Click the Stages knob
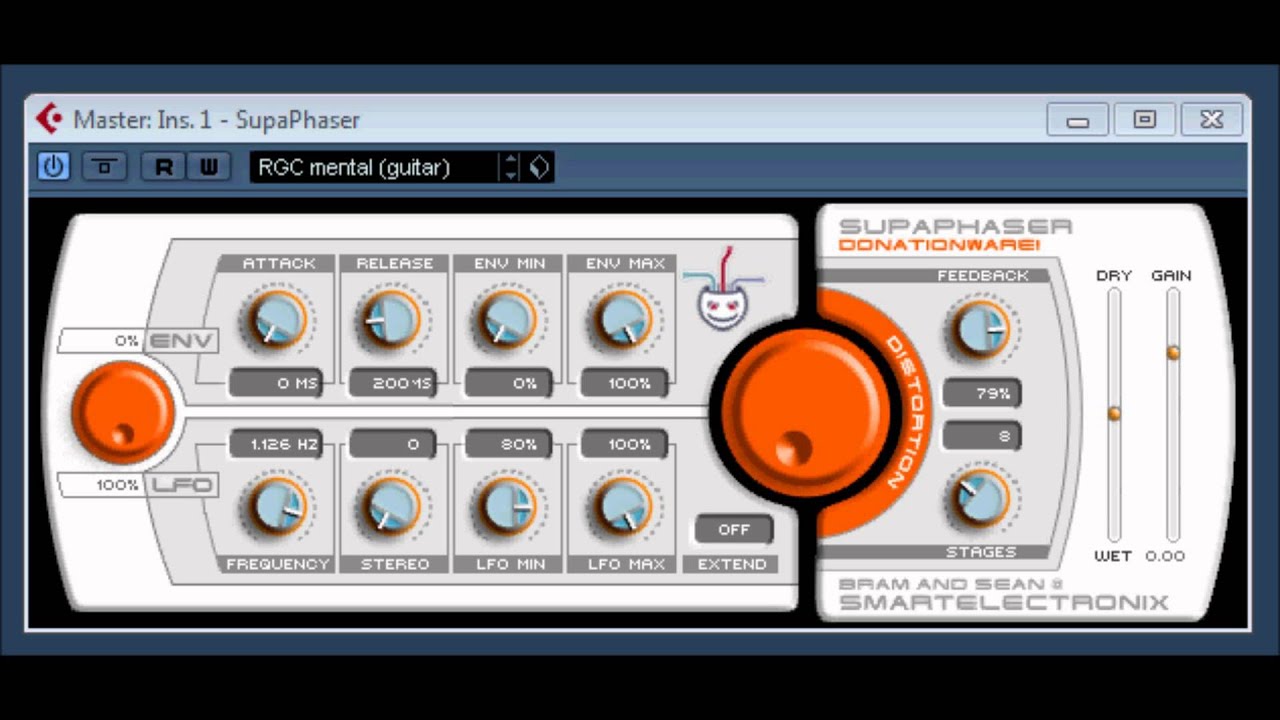 pos(981,498)
